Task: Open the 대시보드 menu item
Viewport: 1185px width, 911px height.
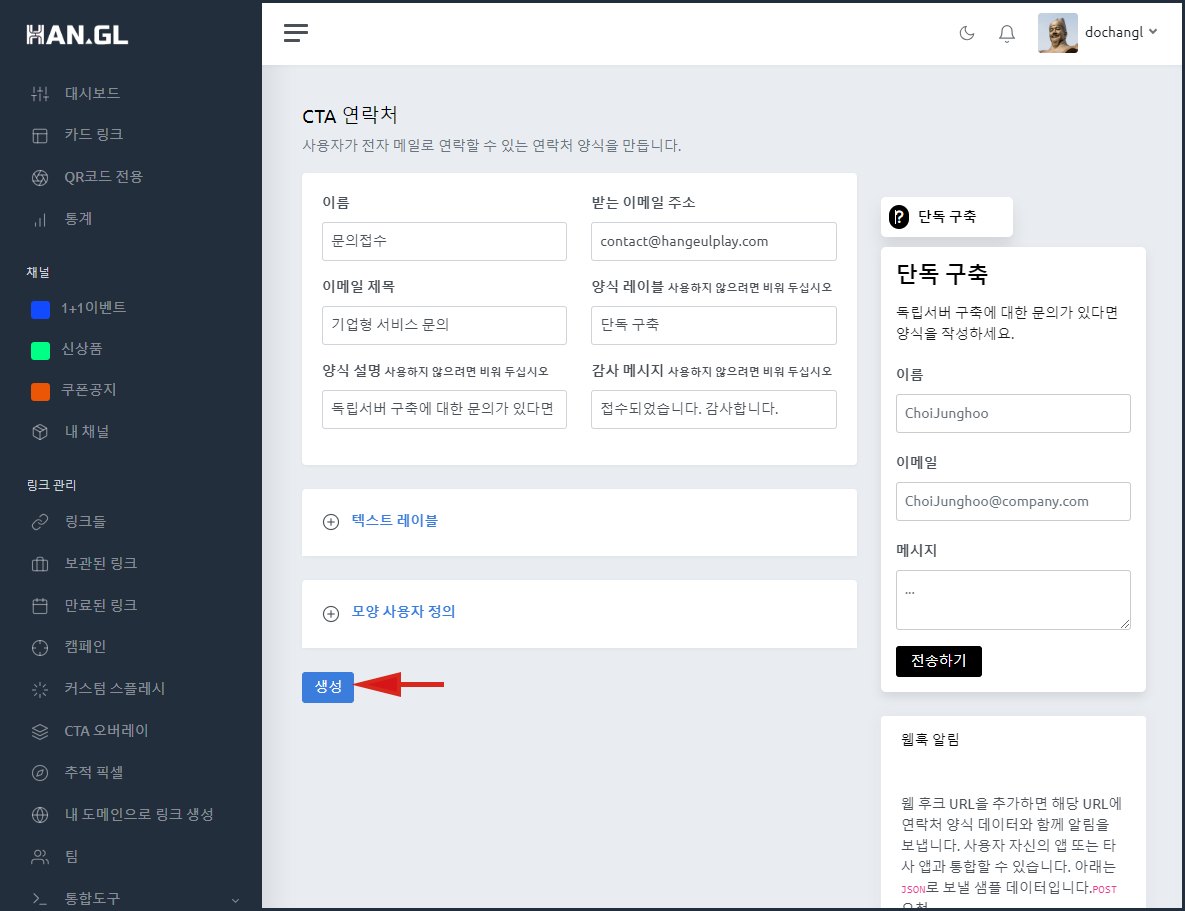Action: pyautogui.click(x=92, y=93)
